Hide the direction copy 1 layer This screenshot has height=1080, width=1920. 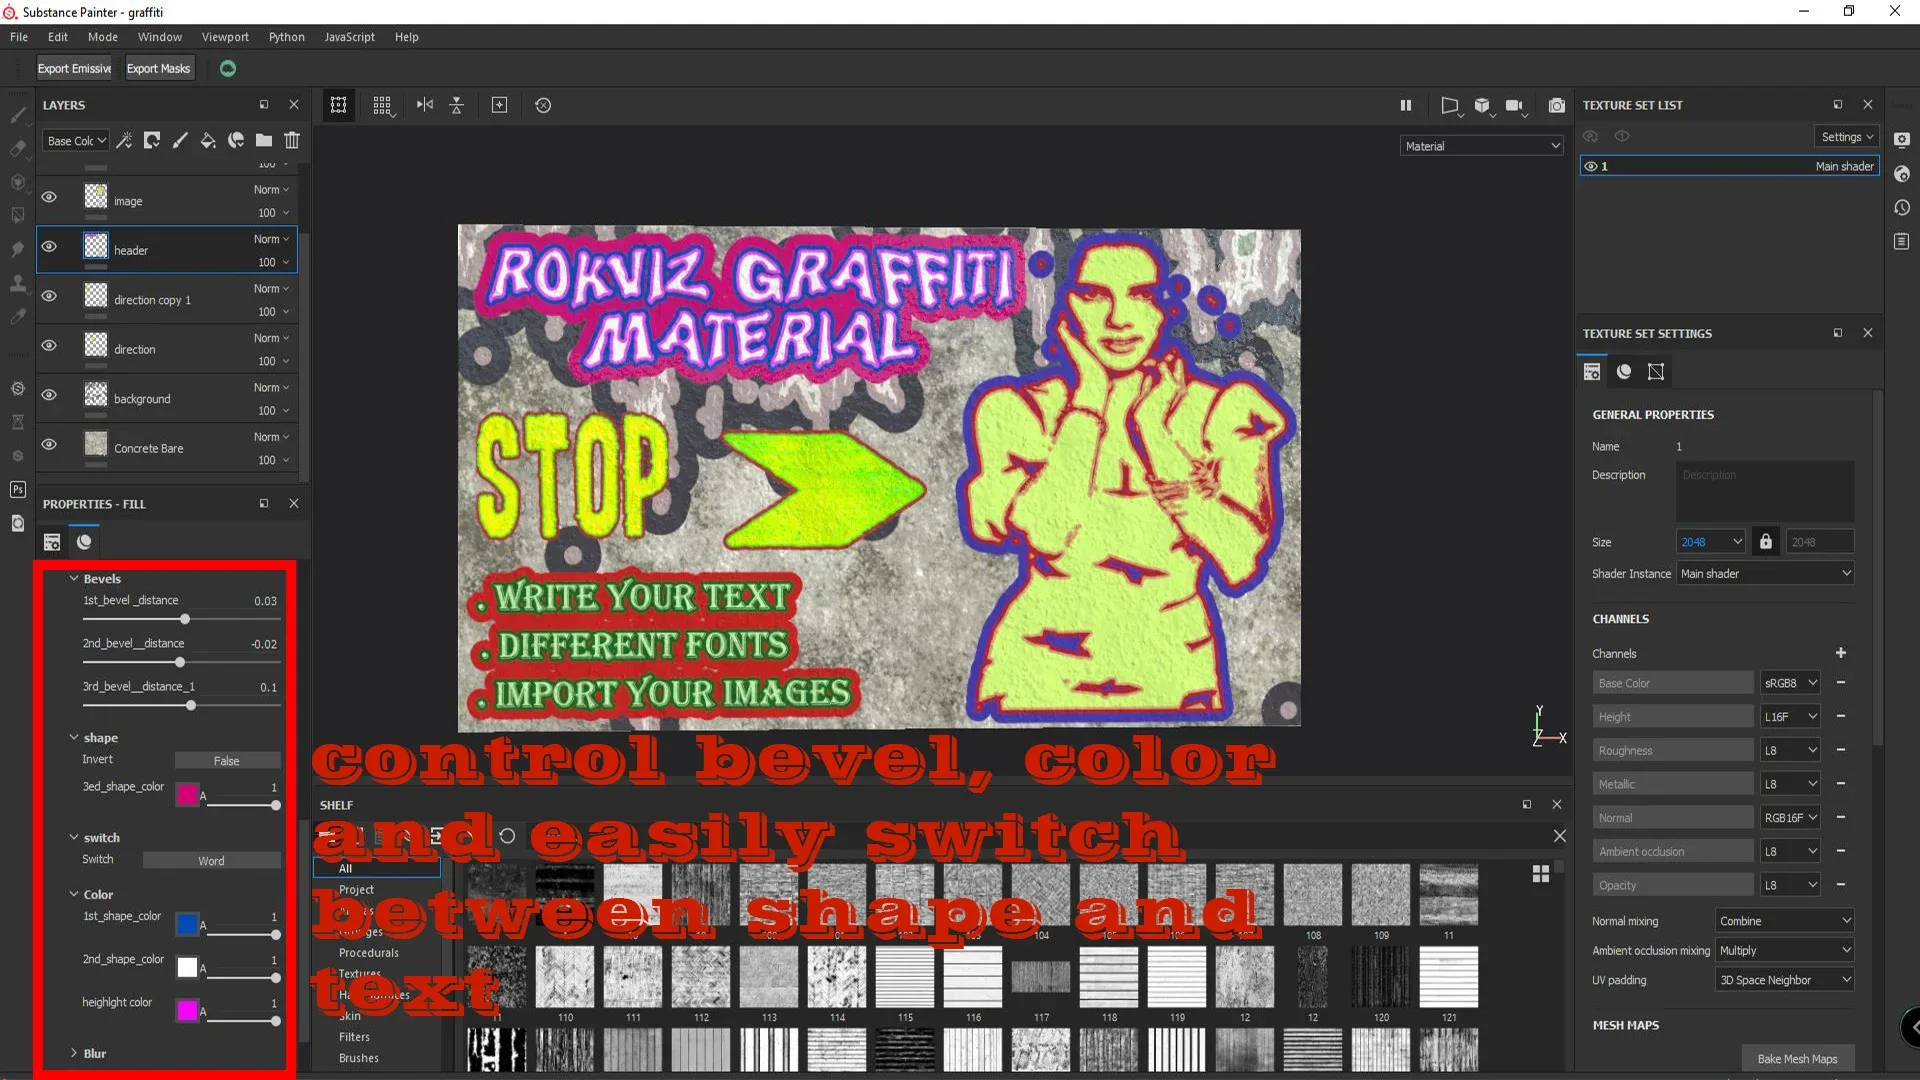tap(49, 296)
